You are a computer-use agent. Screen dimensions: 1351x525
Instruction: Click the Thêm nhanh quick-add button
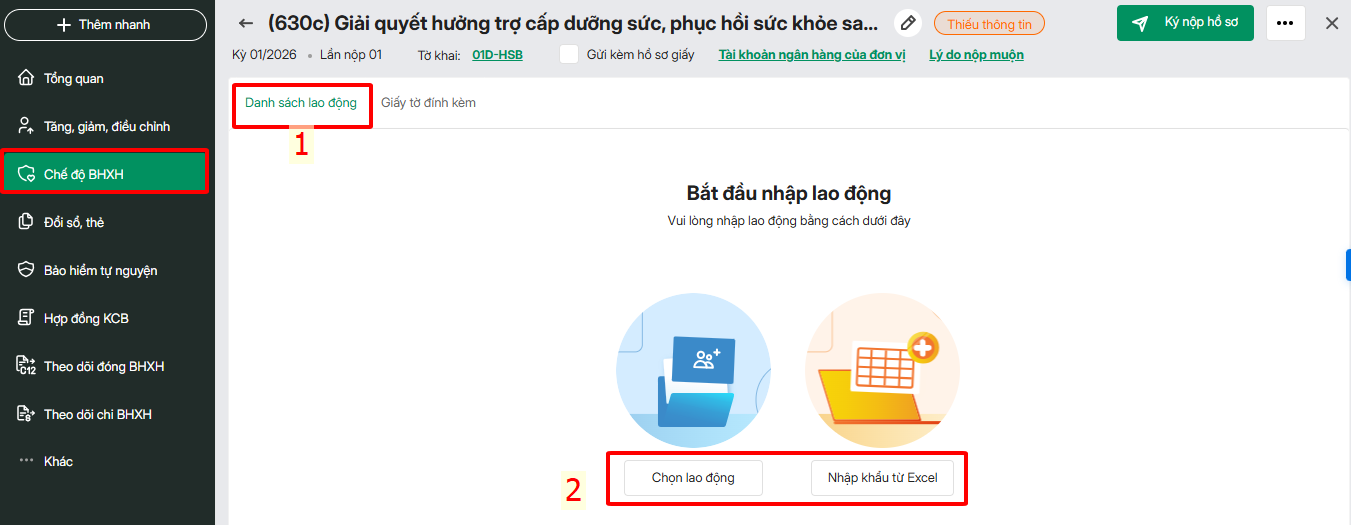(x=105, y=24)
